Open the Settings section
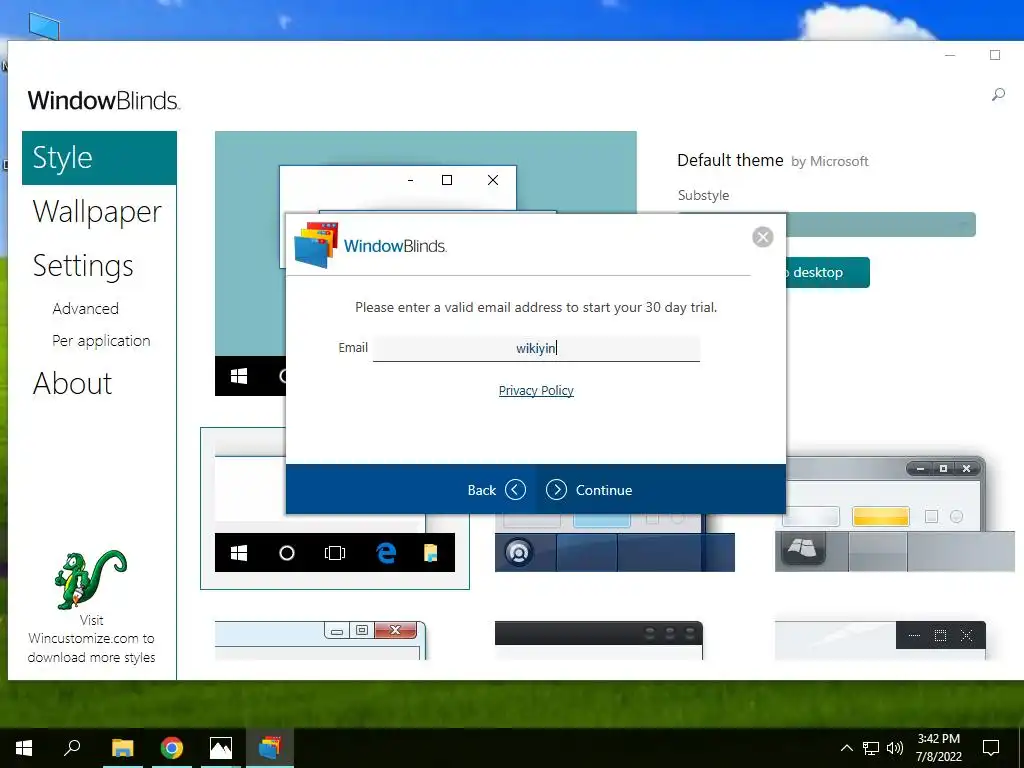This screenshot has height=768, width=1024. point(83,266)
